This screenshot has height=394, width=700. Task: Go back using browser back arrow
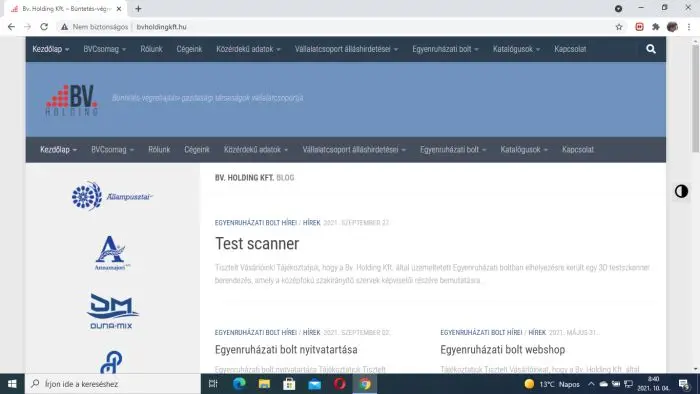click(11, 27)
